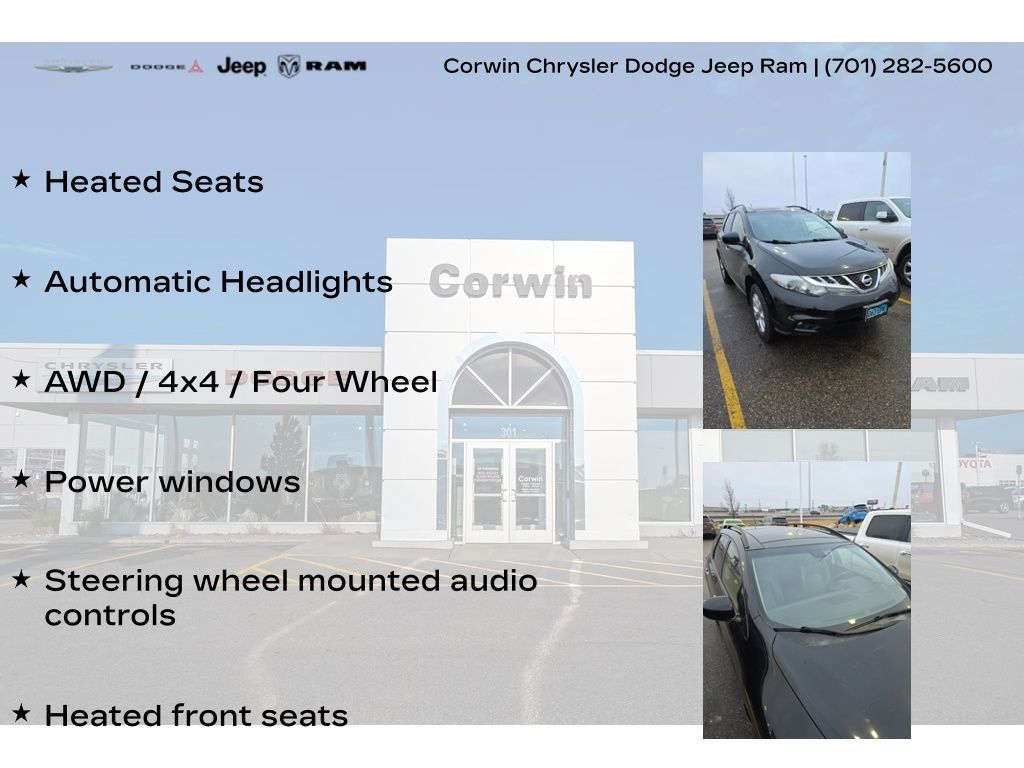1024x768 pixels.
Task: Open the bottom black car windshield photo
Action: pyautogui.click(x=806, y=600)
